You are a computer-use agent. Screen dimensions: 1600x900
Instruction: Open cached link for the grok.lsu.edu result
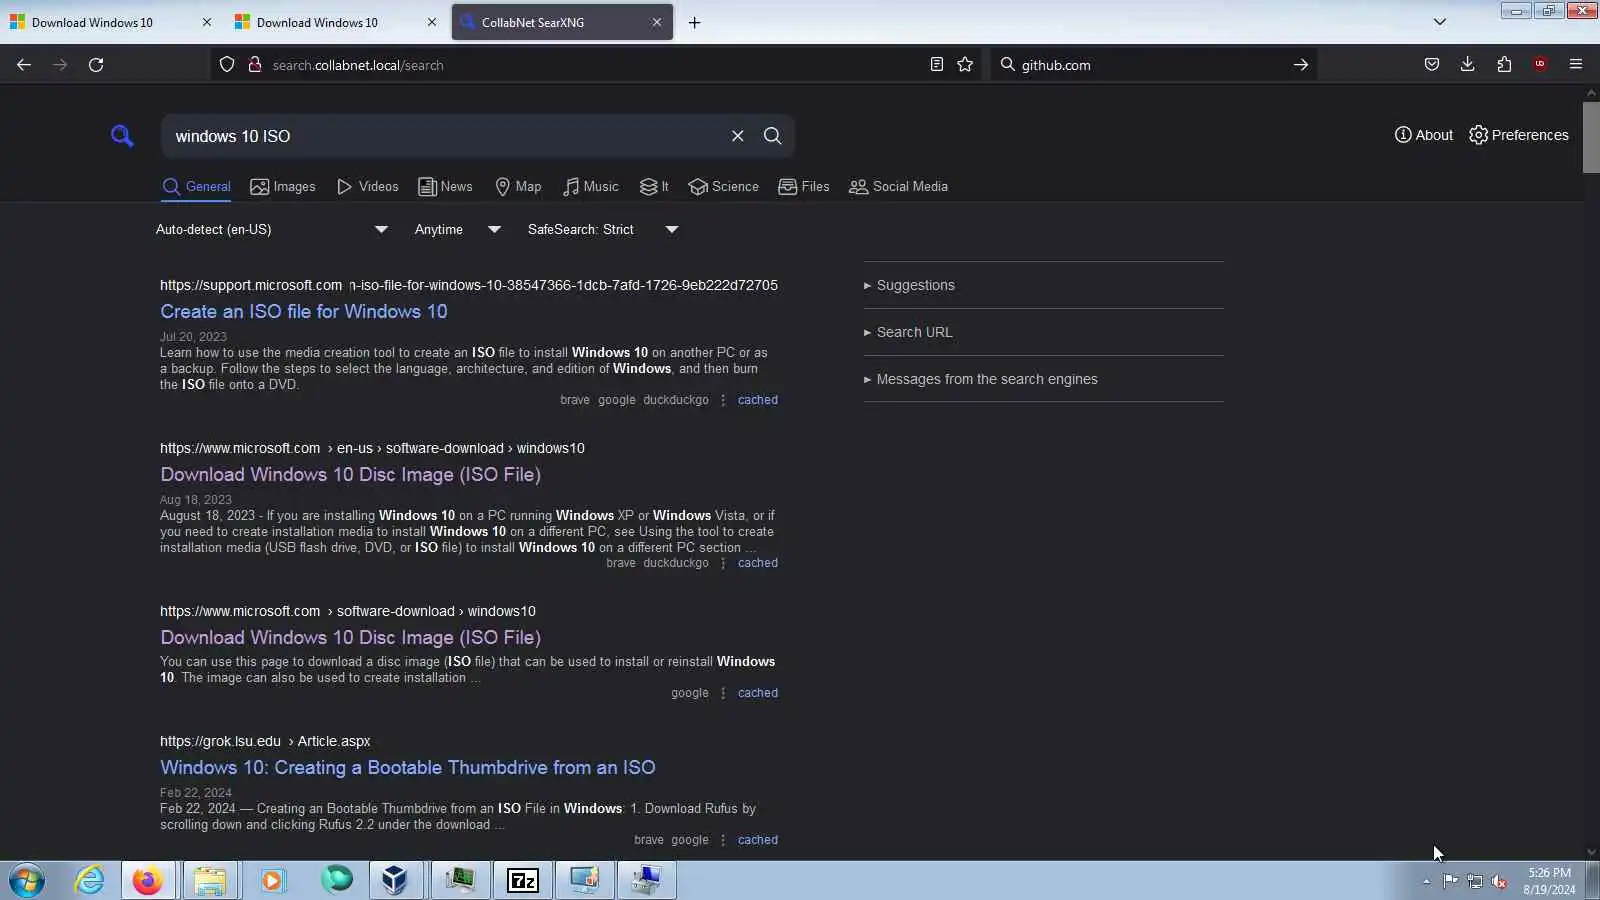coord(758,840)
